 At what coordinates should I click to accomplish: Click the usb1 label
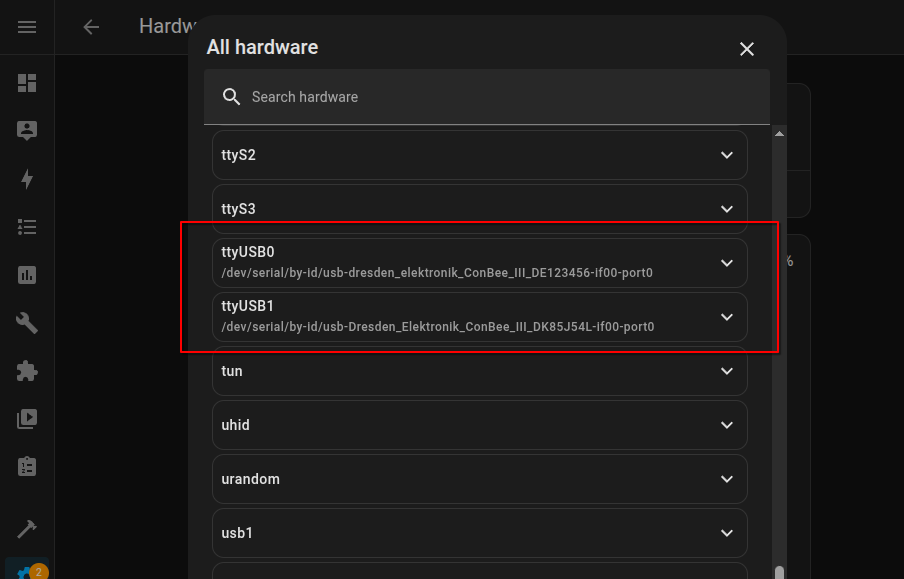point(237,533)
